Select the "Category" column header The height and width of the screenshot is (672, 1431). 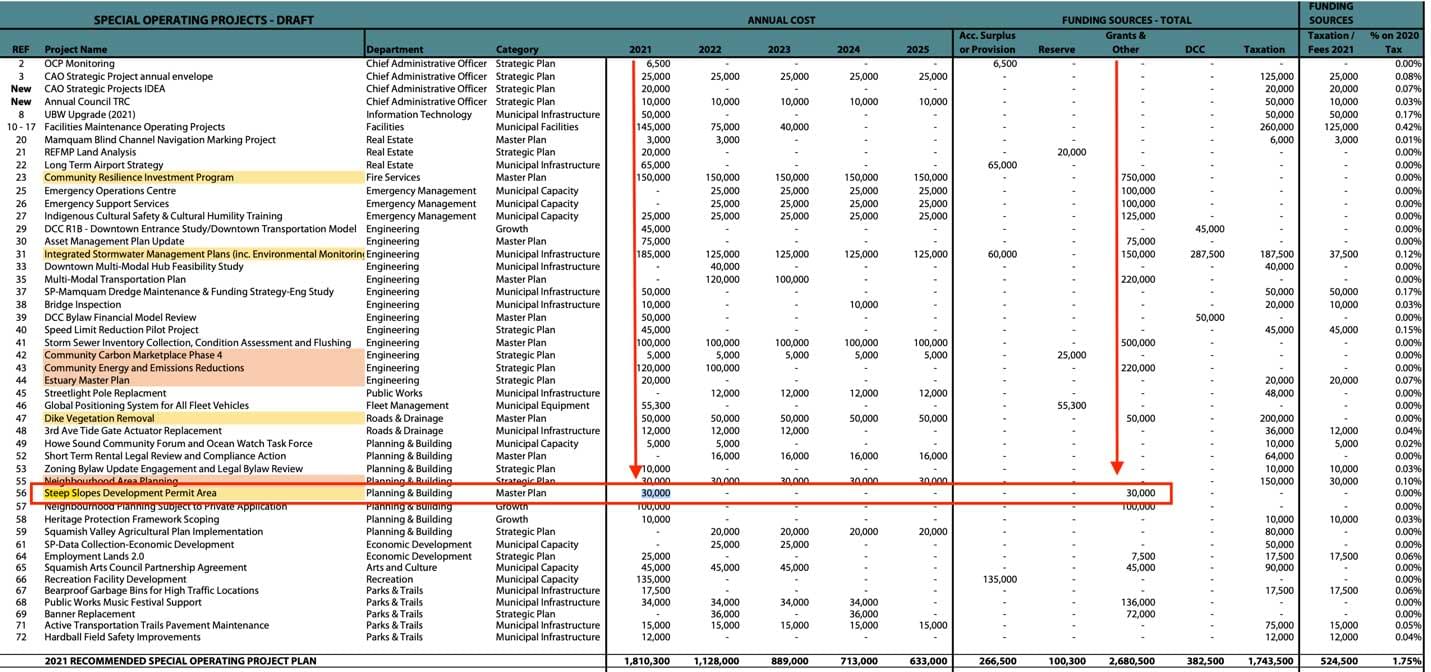(x=517, y=49)
